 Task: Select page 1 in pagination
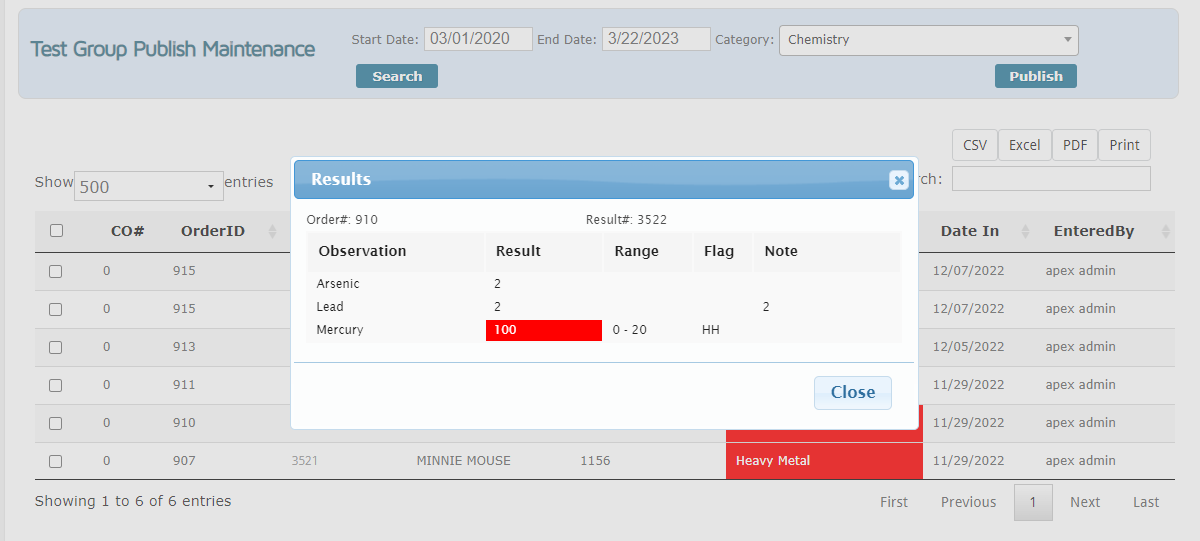click(x=1033, y=502)
